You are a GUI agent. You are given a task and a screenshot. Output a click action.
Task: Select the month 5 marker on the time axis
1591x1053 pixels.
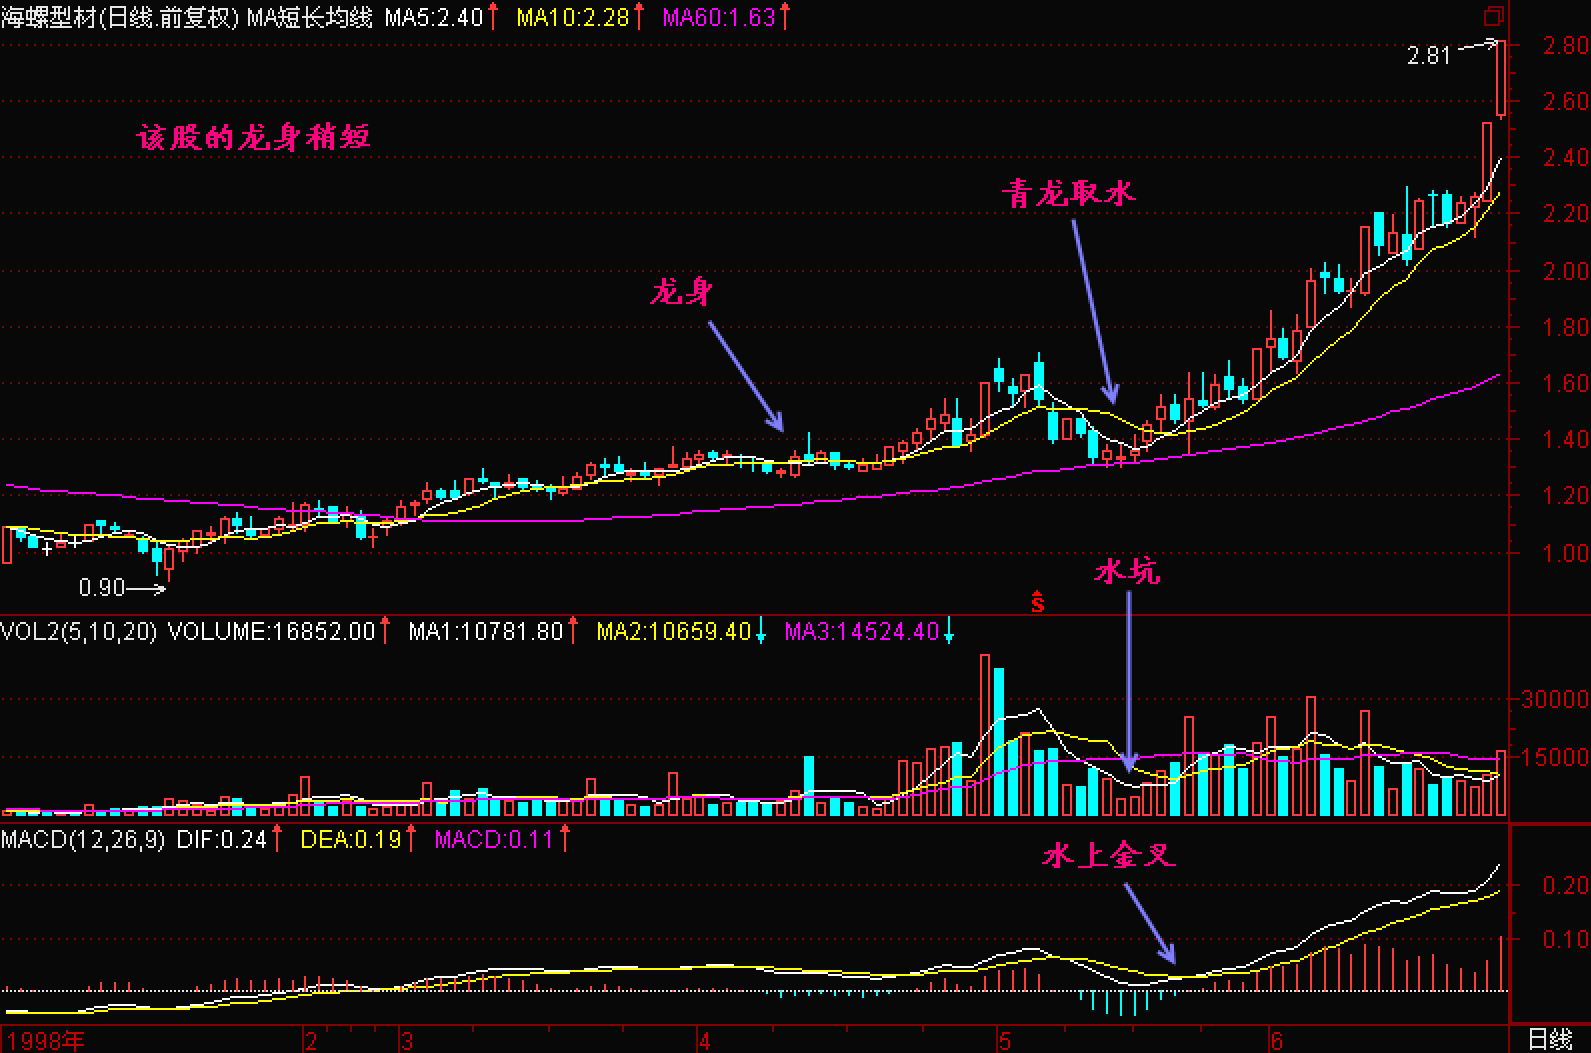pyautogui.click(x=1003, y=1040)
